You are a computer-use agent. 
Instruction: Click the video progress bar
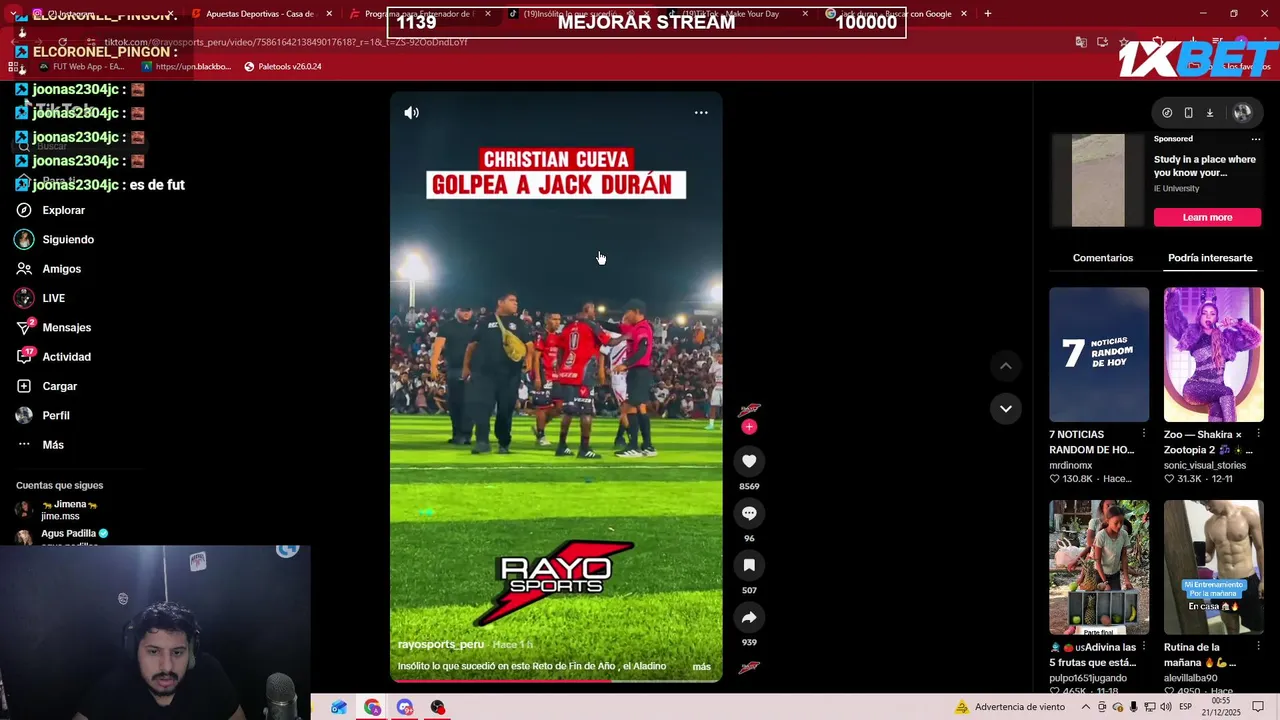(x=556, y=680)
